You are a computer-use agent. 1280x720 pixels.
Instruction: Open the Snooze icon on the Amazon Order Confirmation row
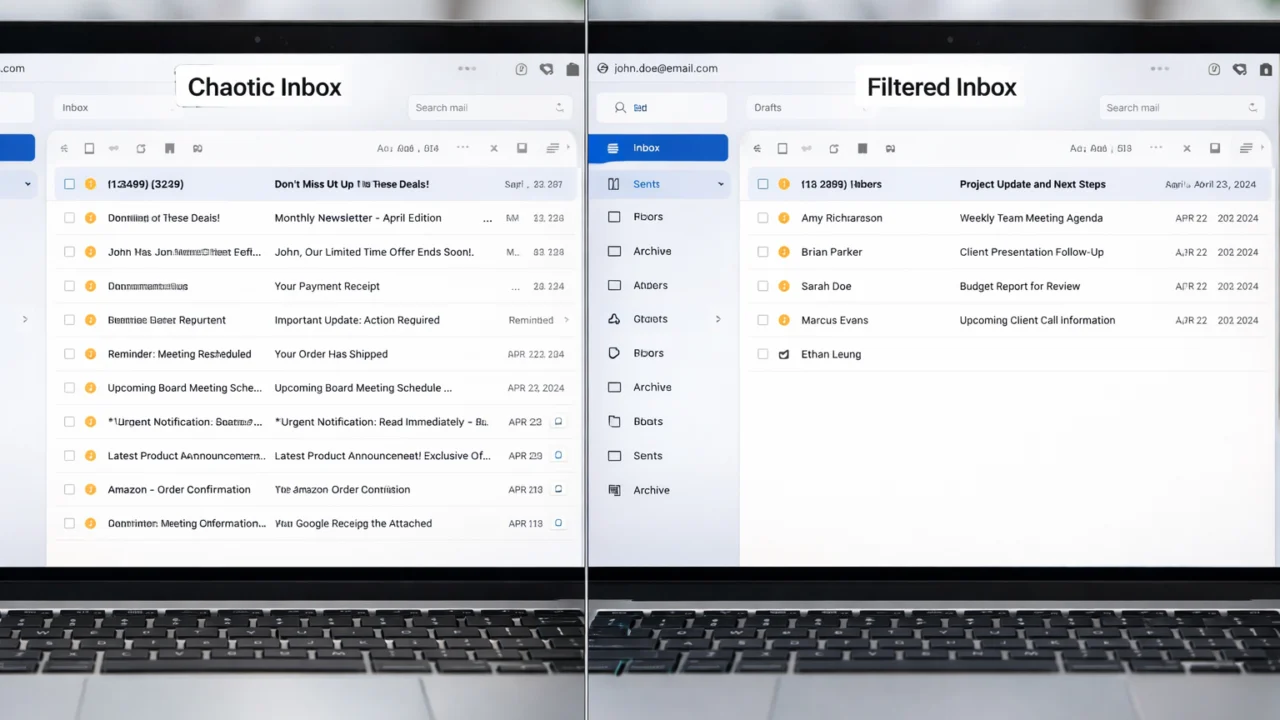[558, 489]
